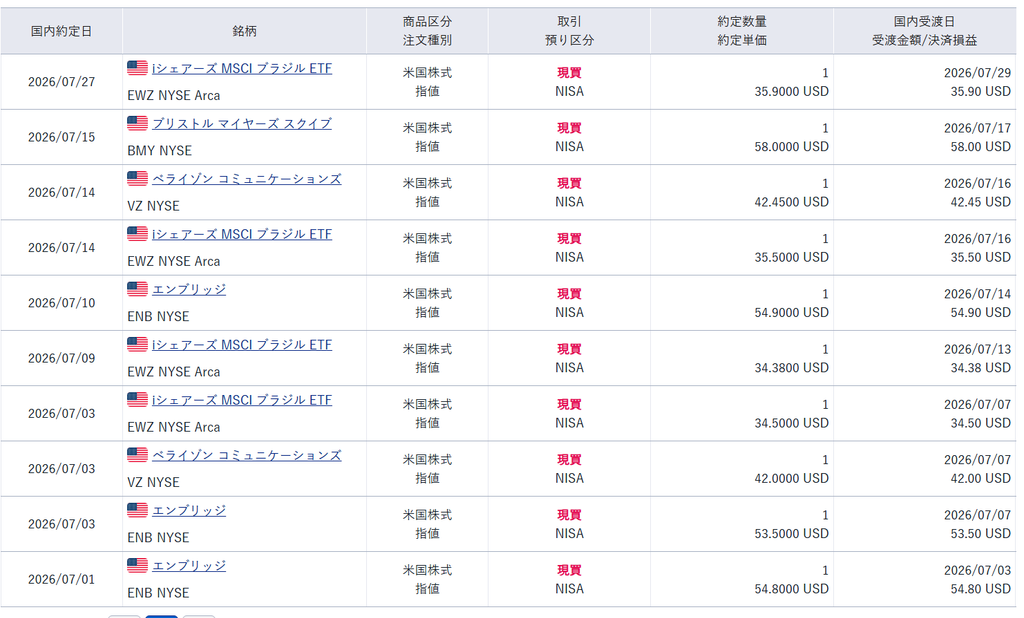
Task: Click the 商品区分 注文種別 column header
Action: point(427,31)
